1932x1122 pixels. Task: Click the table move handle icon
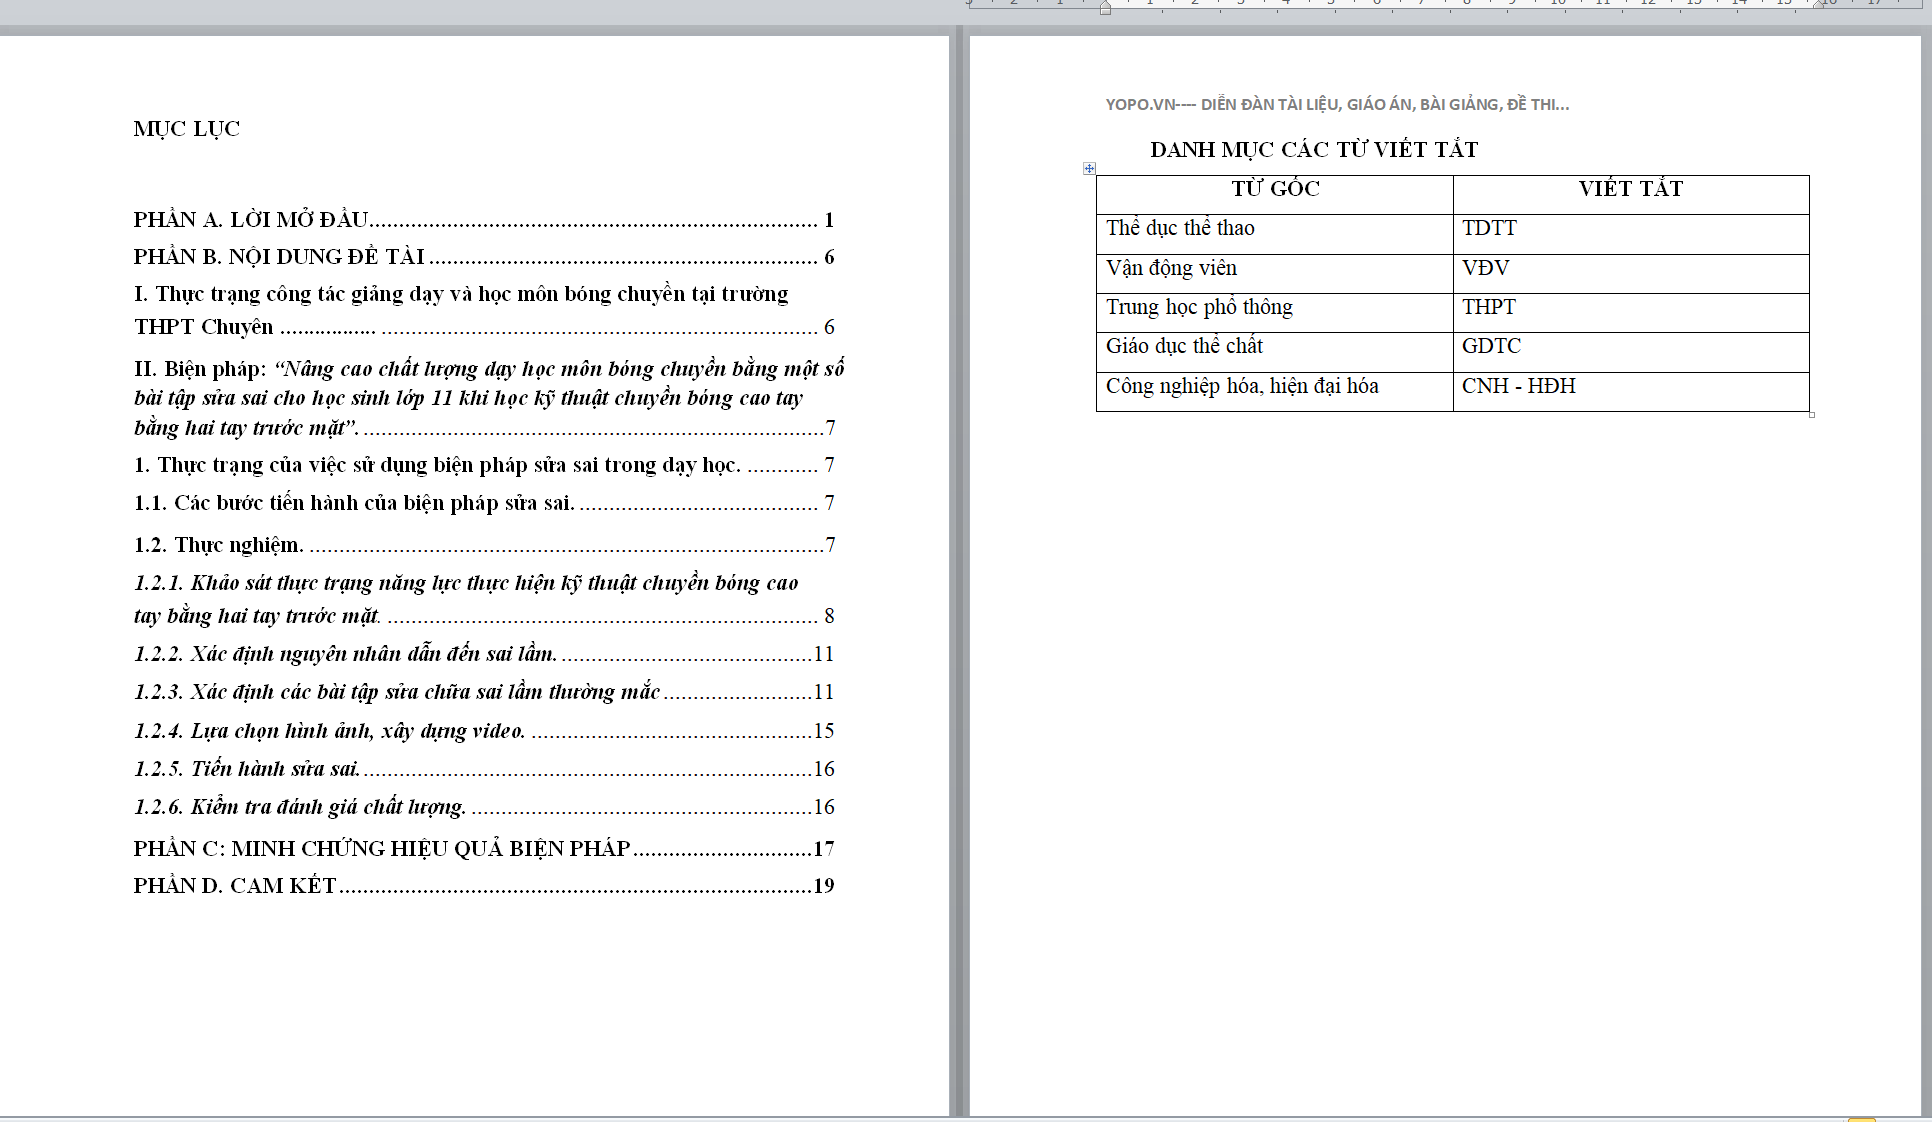pos(1089,169)
